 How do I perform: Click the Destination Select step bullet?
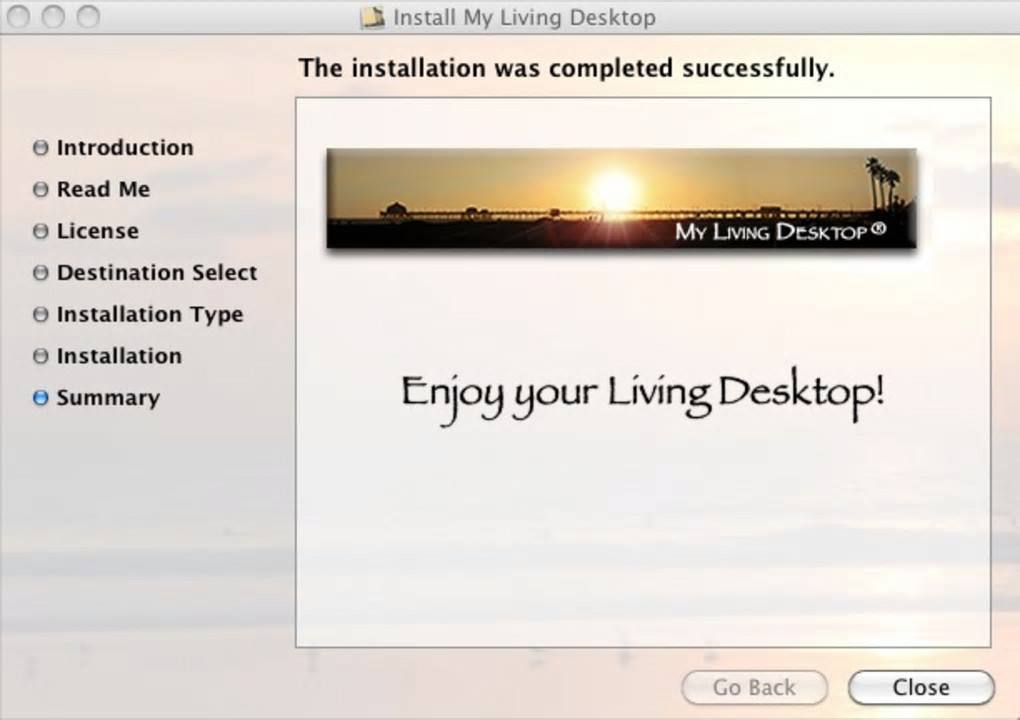pos(40,273)
